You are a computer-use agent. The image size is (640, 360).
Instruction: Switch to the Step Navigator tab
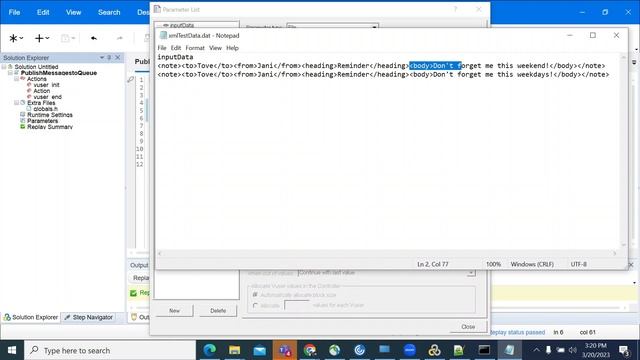[89, 317]
